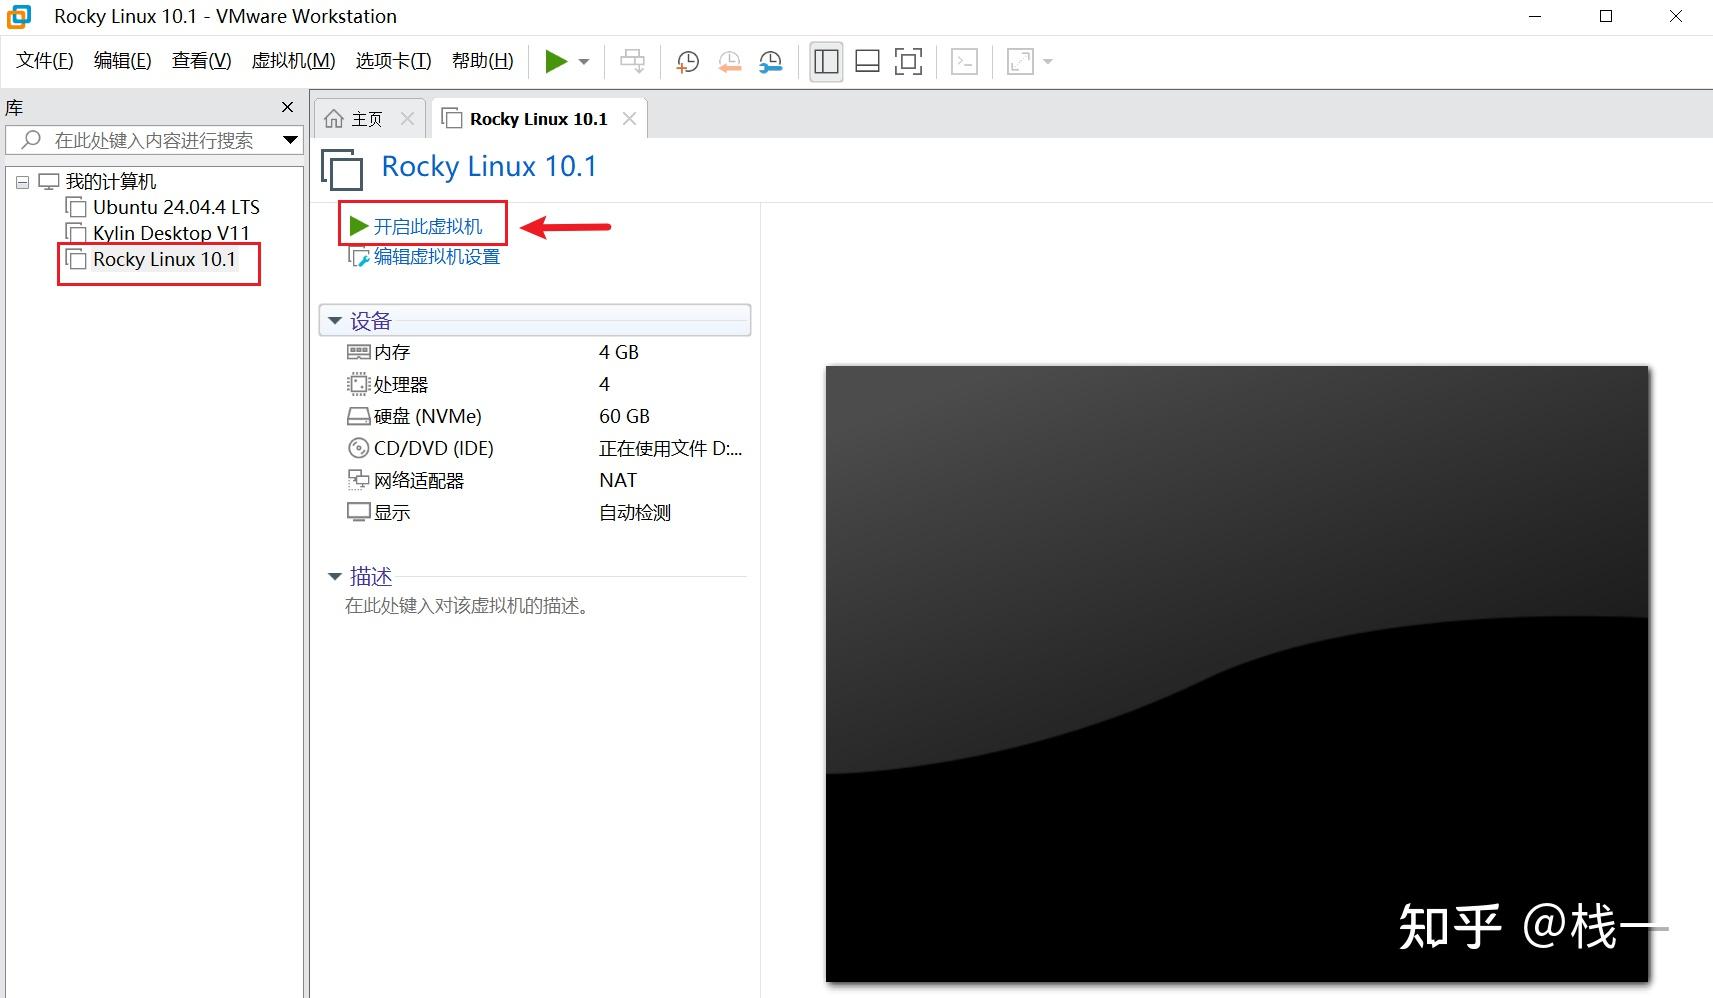Open the 选项卡(T) menu

393,61
